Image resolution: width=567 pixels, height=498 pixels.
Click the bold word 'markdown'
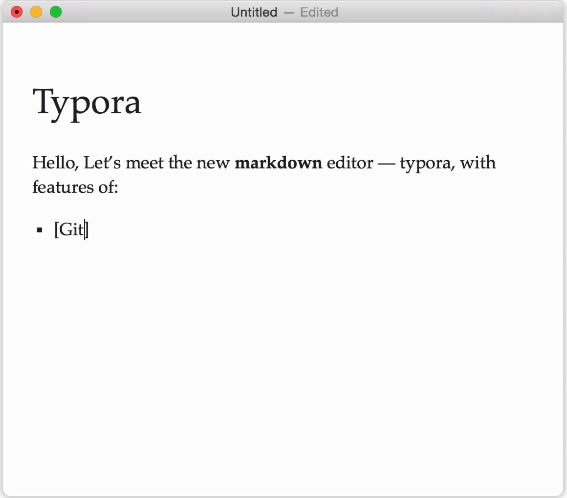coord(278,163)
